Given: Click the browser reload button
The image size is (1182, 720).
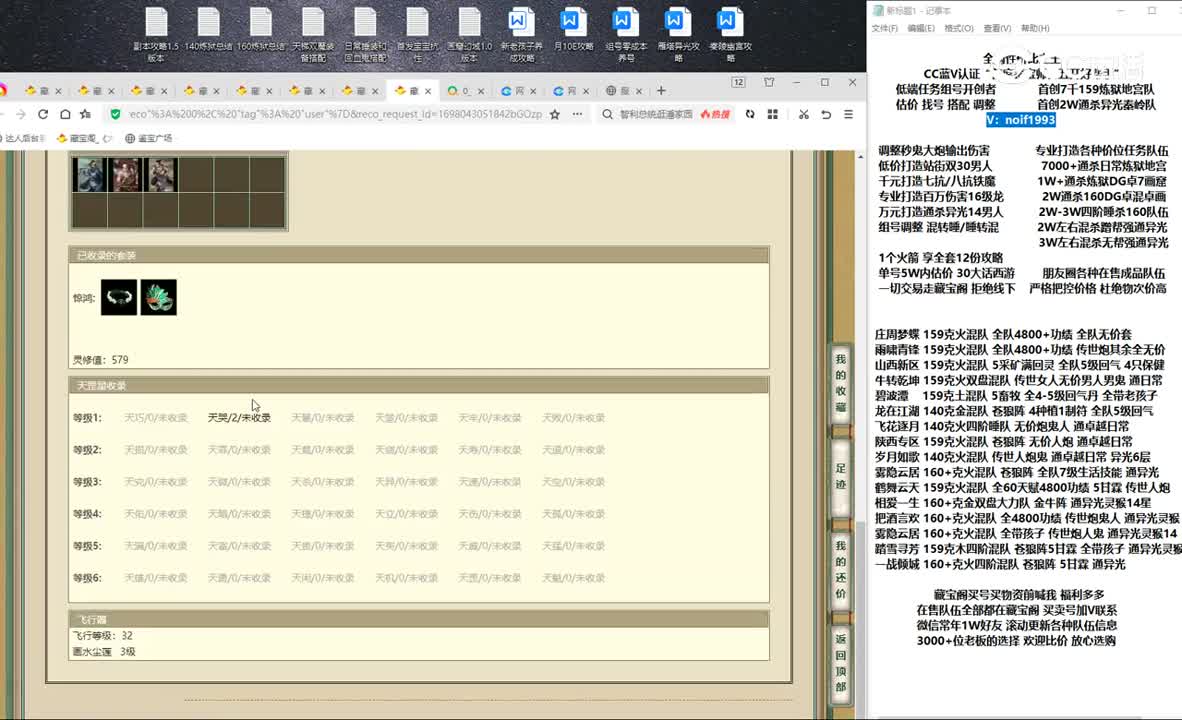Looking at the screenshot, I should pos(43,115).
